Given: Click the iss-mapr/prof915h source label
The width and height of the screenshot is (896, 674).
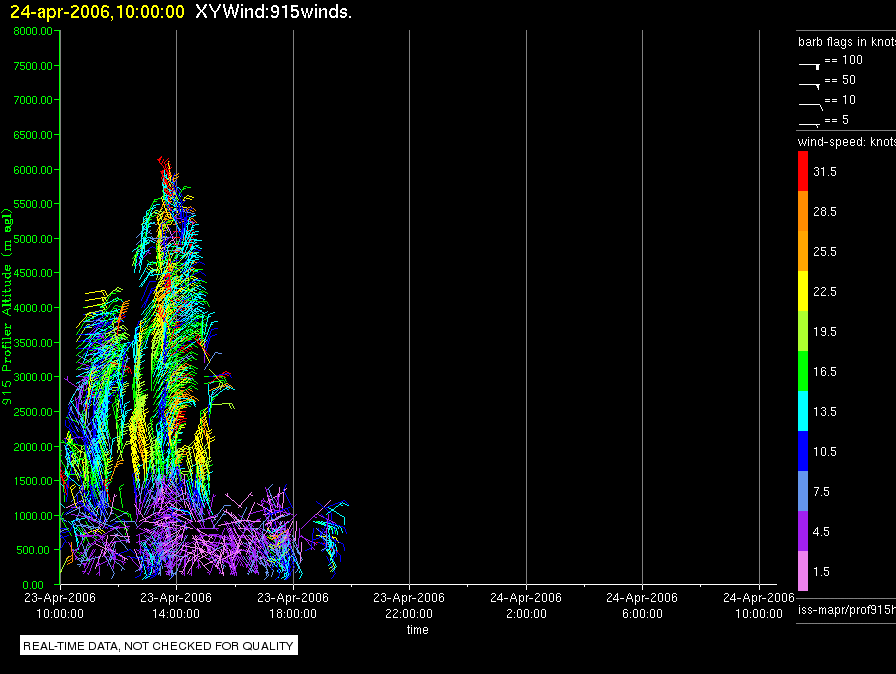Looking at the screenshot, I should [x=847, y=610].
